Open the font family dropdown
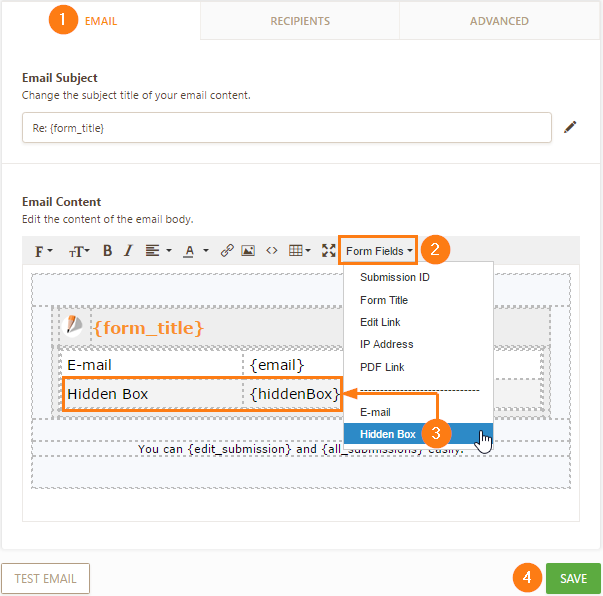The width and height of the screenshot is (603, 596). click(x=45, y=250)
